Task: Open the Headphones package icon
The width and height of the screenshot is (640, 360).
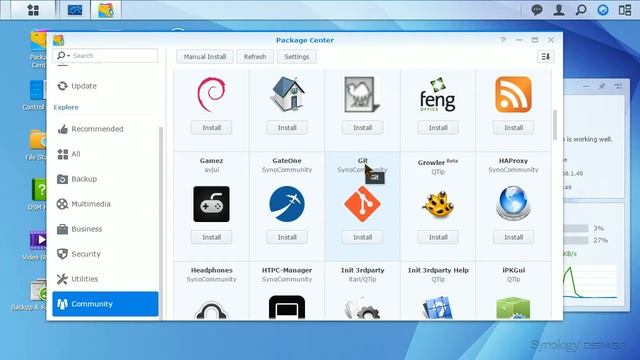Action: 211,309
